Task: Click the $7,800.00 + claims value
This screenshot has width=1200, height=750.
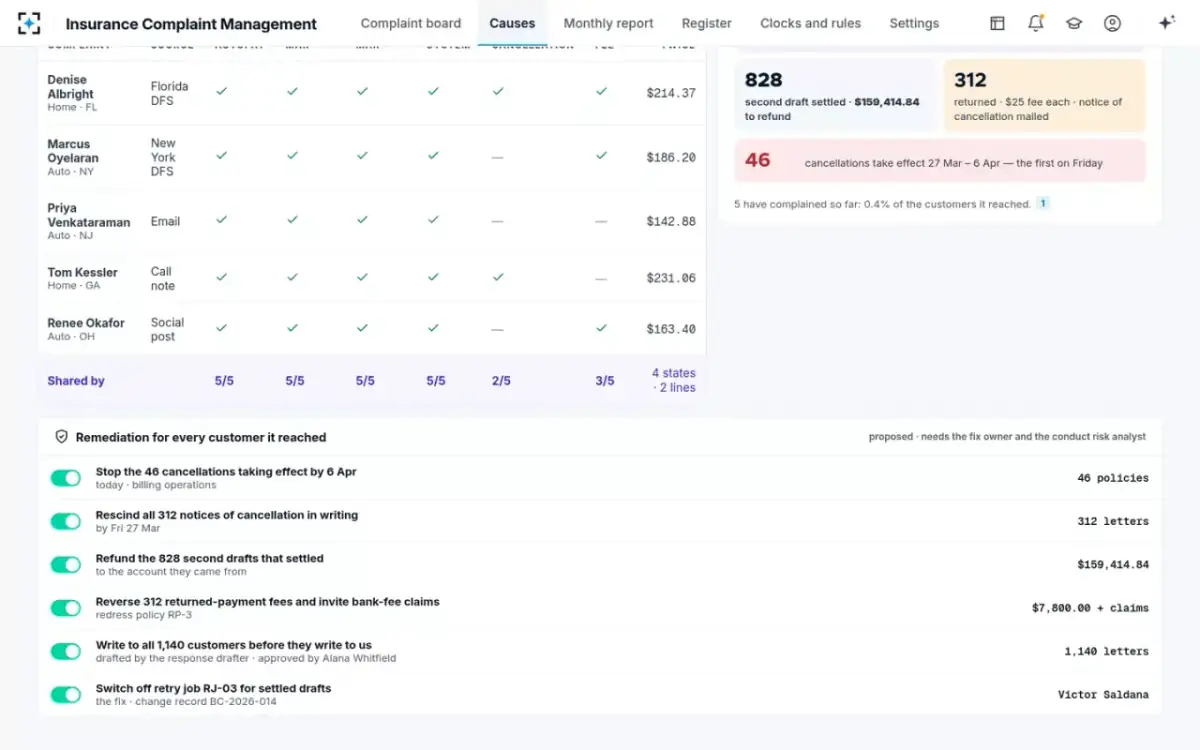Action: pyautogui.click(x=1091, y=608)
